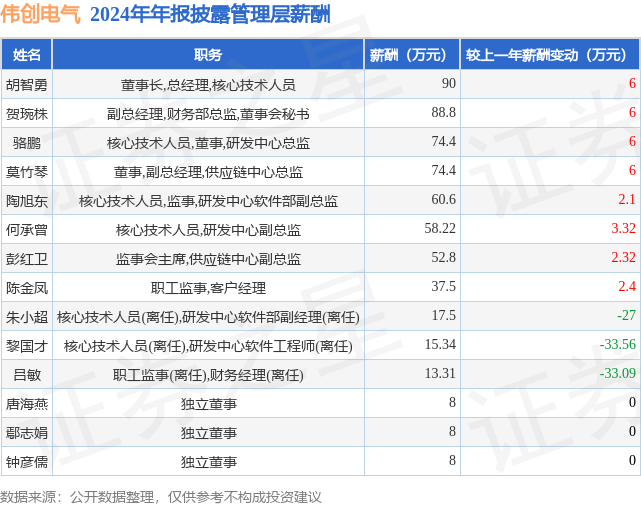This screenshot has width=641, height=506.
Task: Click salary change value -27
Action: tap(626, 316)
